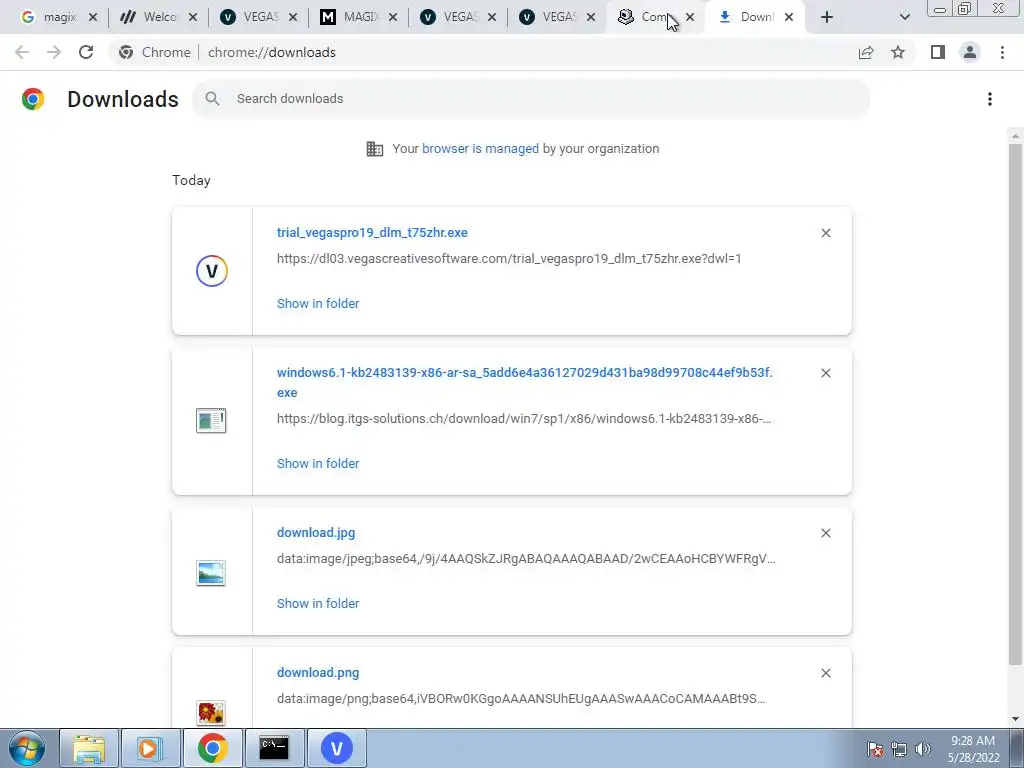The height and width of the screenshot is (768, 1024).
Task: Click the download.png image icon
Action: tap(211, 712)
